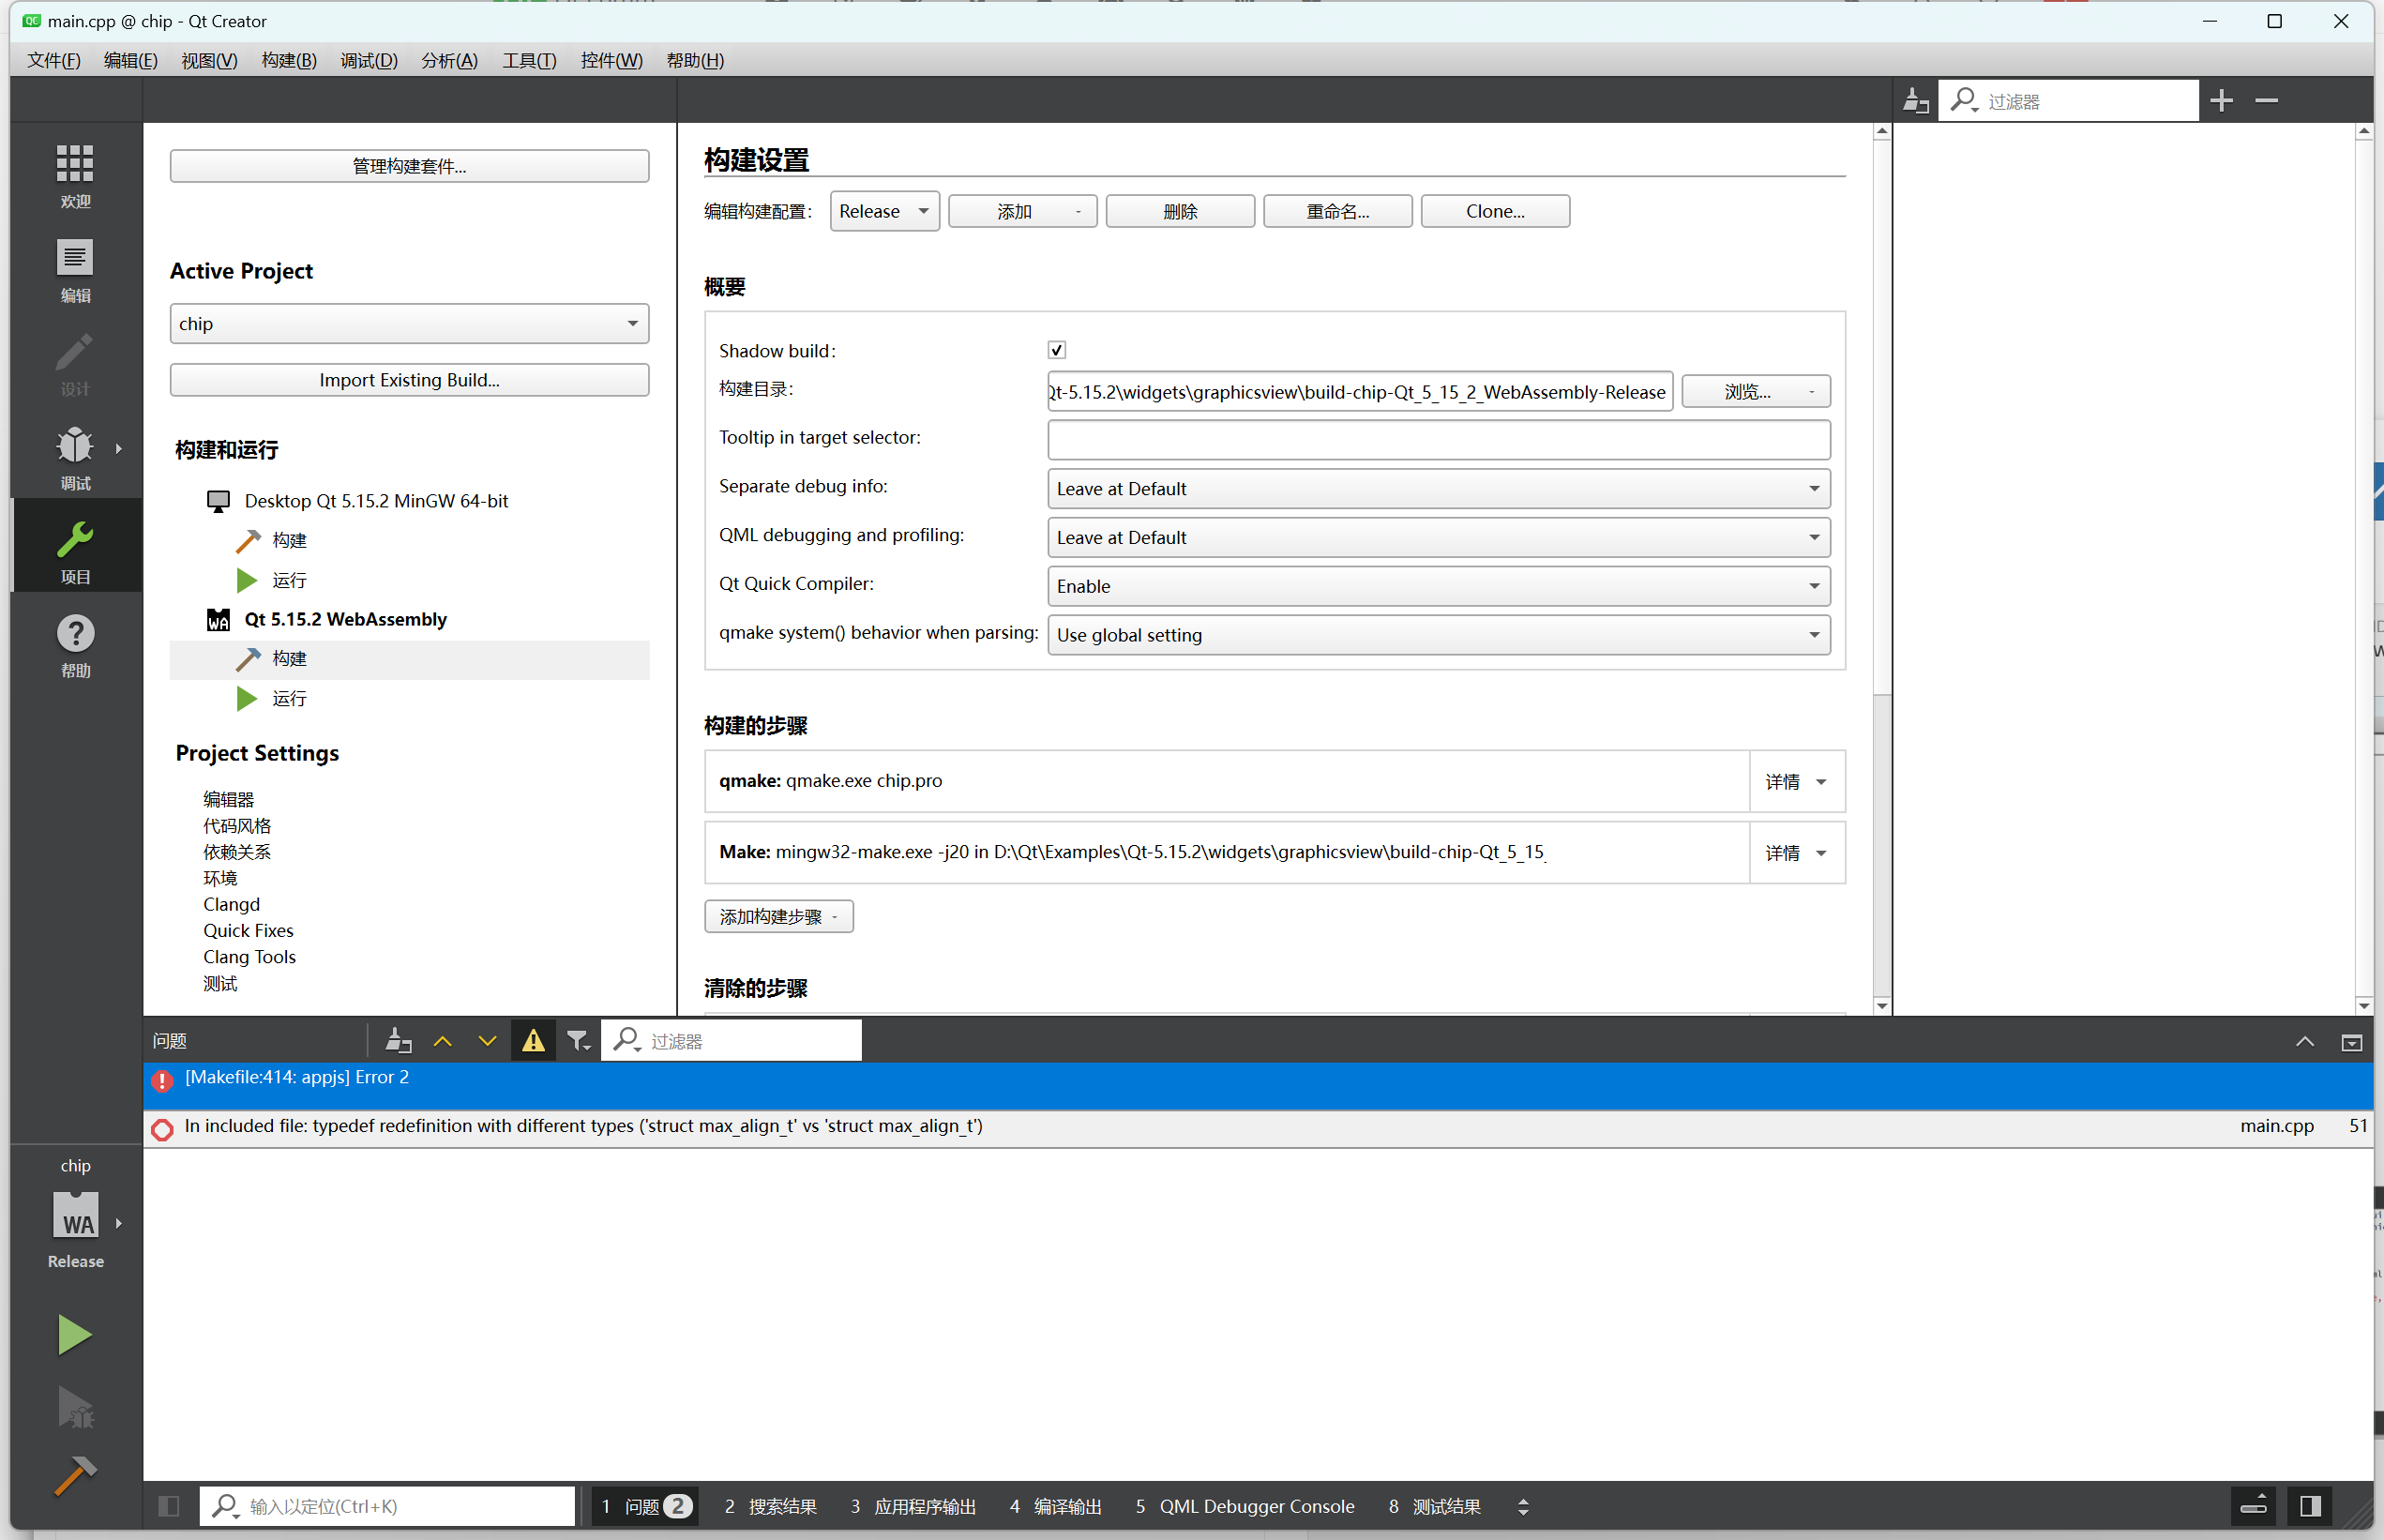Switch to Search Results (搜索结果) tab
Viewport: 2384px width, 1540px height.
[x=770, y=1506]
